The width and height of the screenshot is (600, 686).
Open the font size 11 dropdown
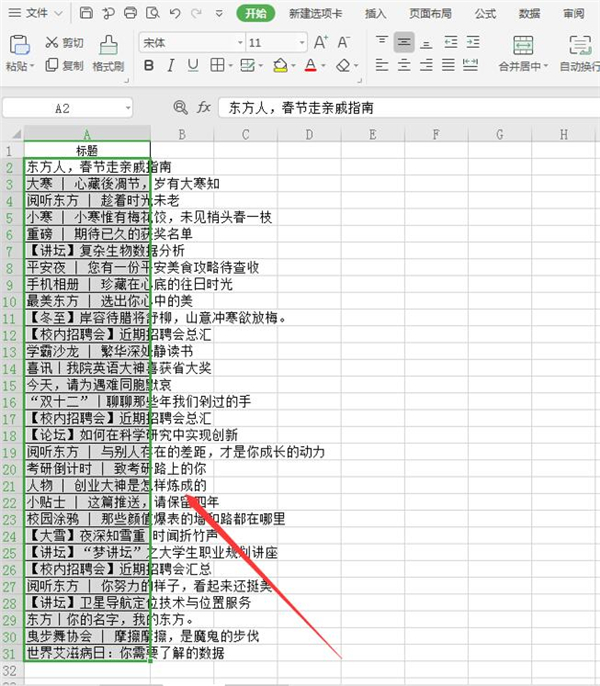pyautogui.click(x=302, y=43)
